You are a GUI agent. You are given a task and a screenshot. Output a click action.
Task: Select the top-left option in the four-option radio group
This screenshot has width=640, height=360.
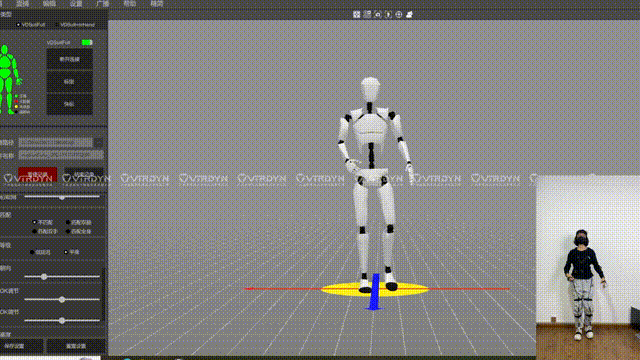click(35, 222)
